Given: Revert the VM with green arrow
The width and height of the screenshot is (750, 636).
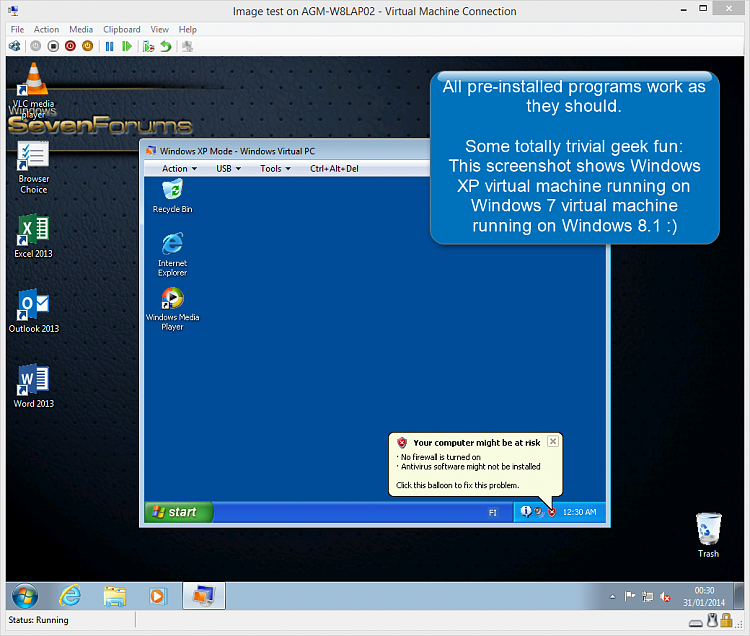Looking at the screenshot, I should tap(165, 46).
